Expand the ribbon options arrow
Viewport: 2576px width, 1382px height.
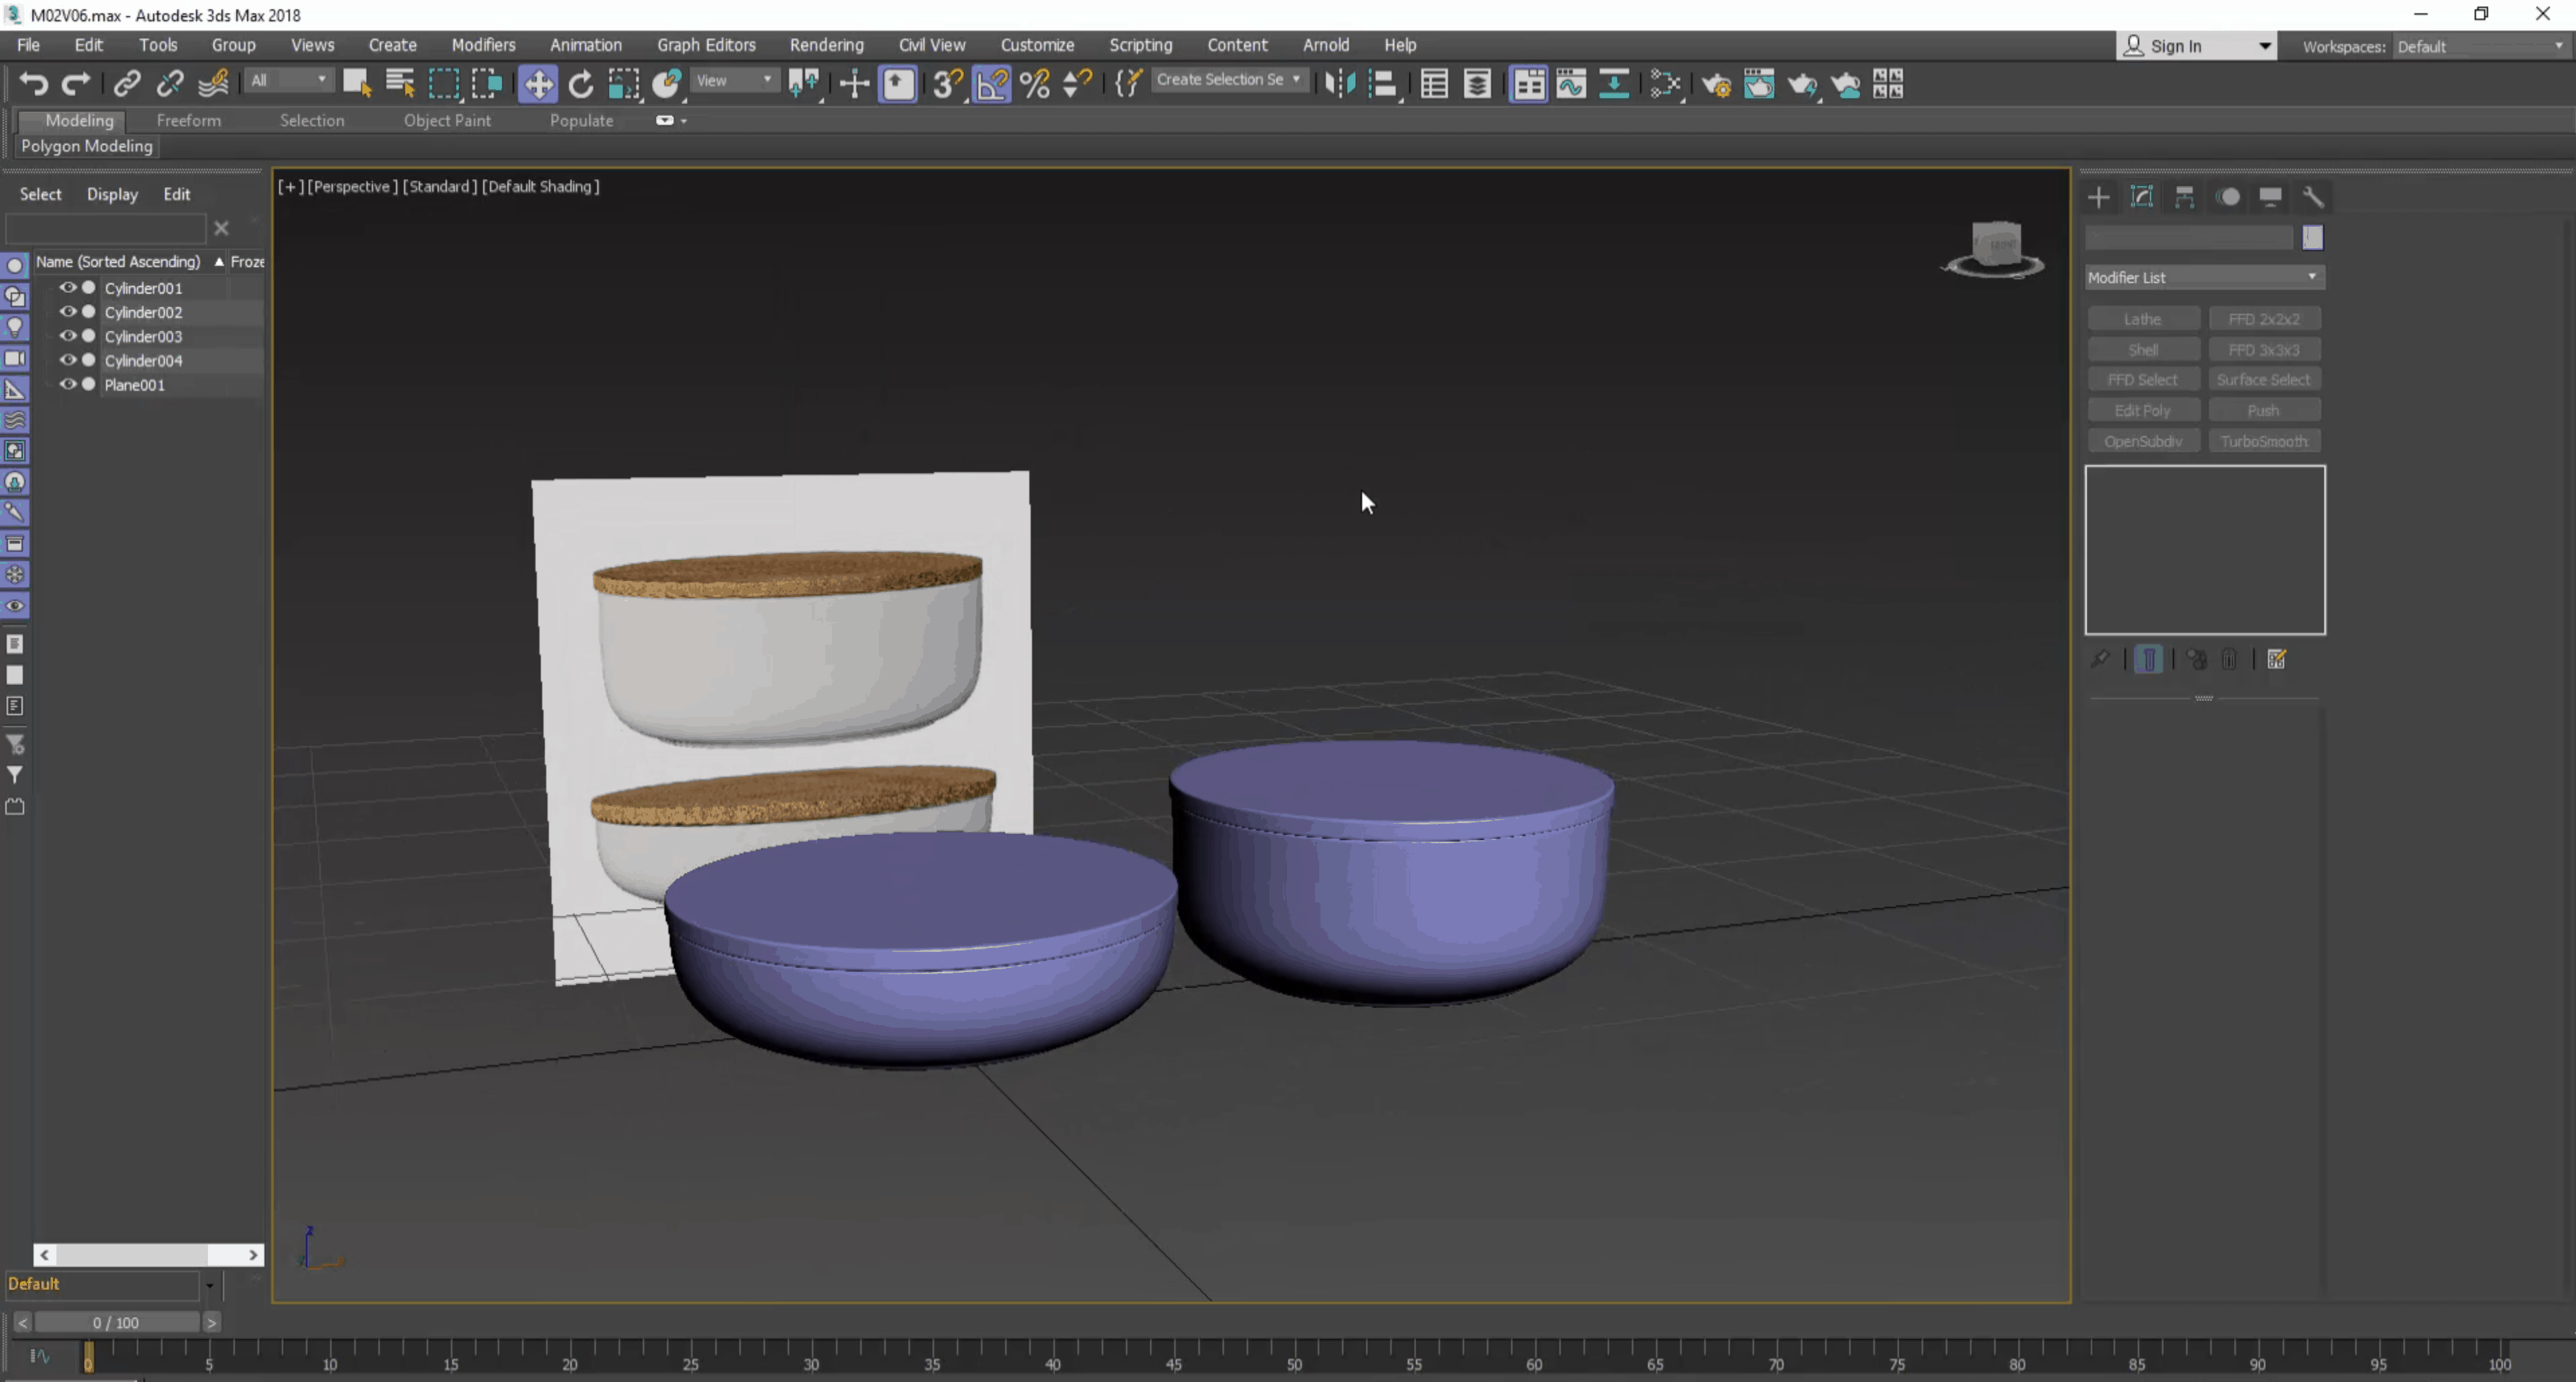coord(684,120)
